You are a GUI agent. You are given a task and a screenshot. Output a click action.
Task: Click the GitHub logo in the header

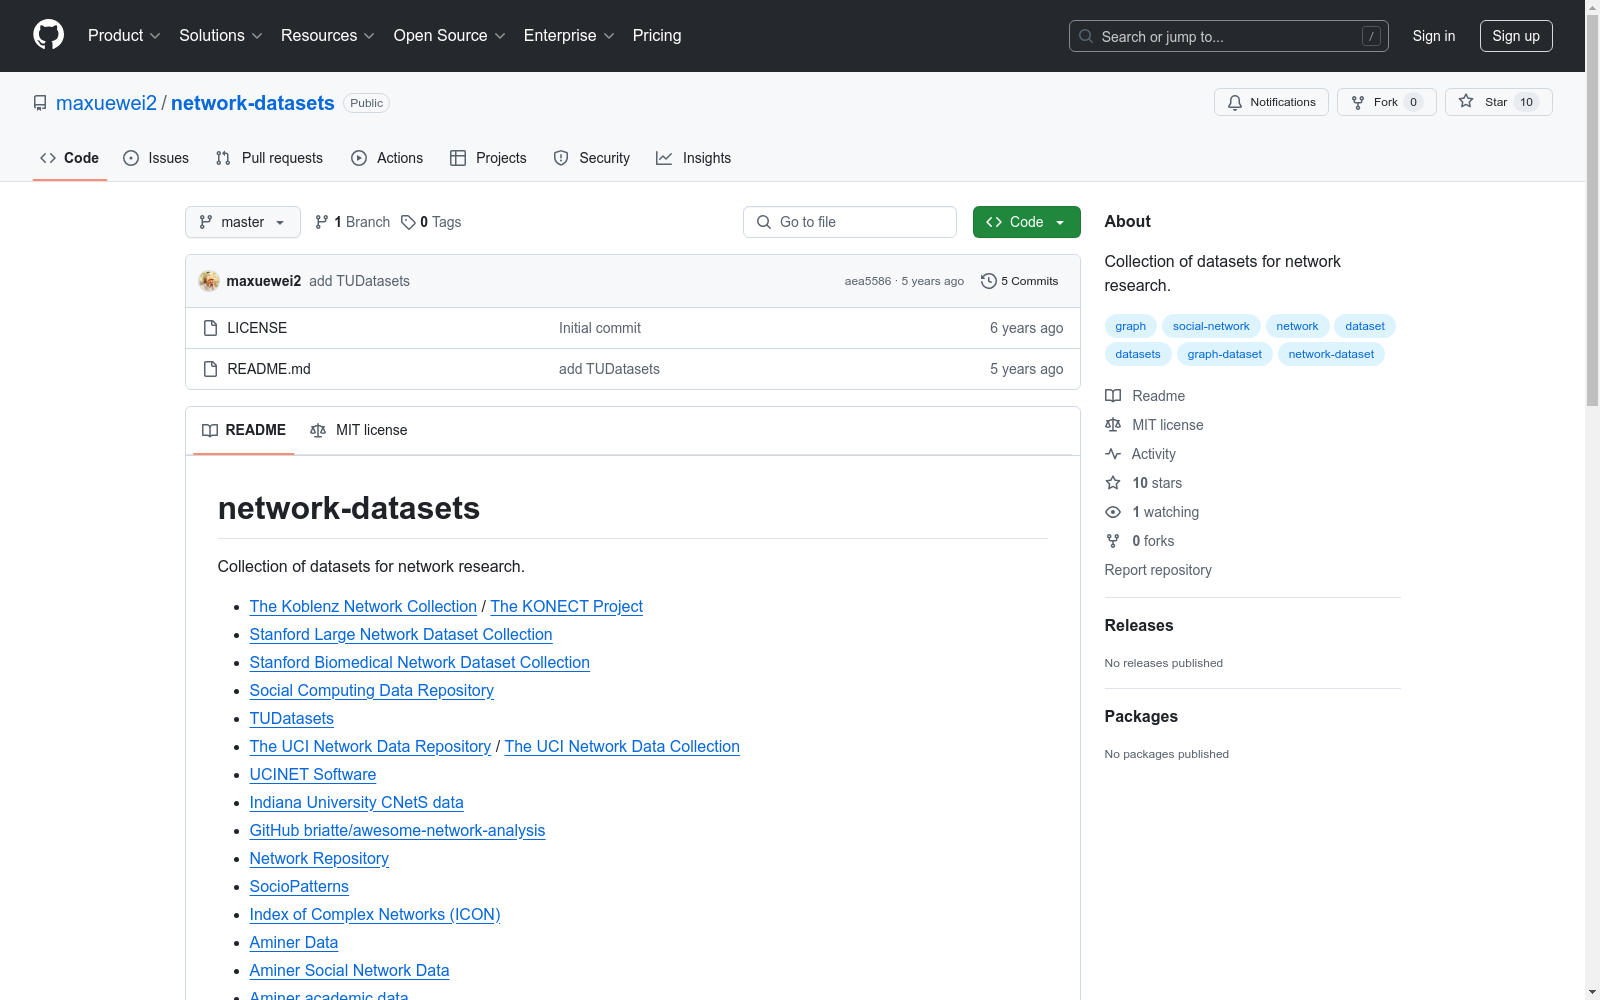point(48,35)
